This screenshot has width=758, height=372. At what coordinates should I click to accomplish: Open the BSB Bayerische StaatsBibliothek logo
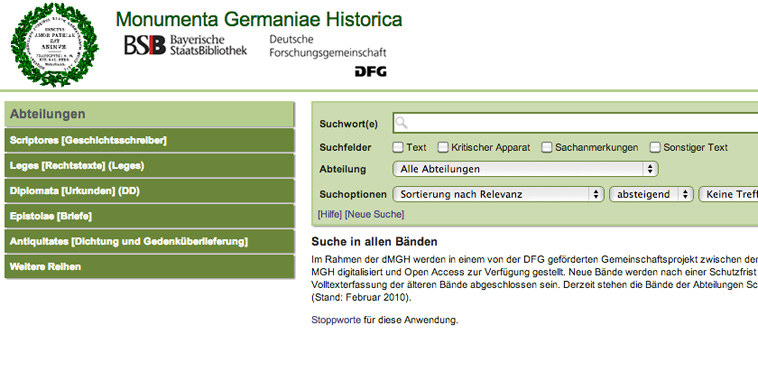pos(185,45)
